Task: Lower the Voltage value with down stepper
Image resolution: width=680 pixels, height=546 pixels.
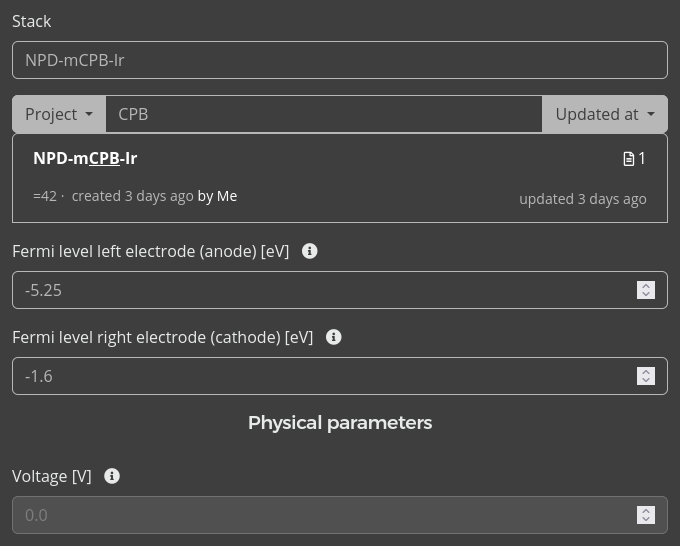Action: (646, 520)
